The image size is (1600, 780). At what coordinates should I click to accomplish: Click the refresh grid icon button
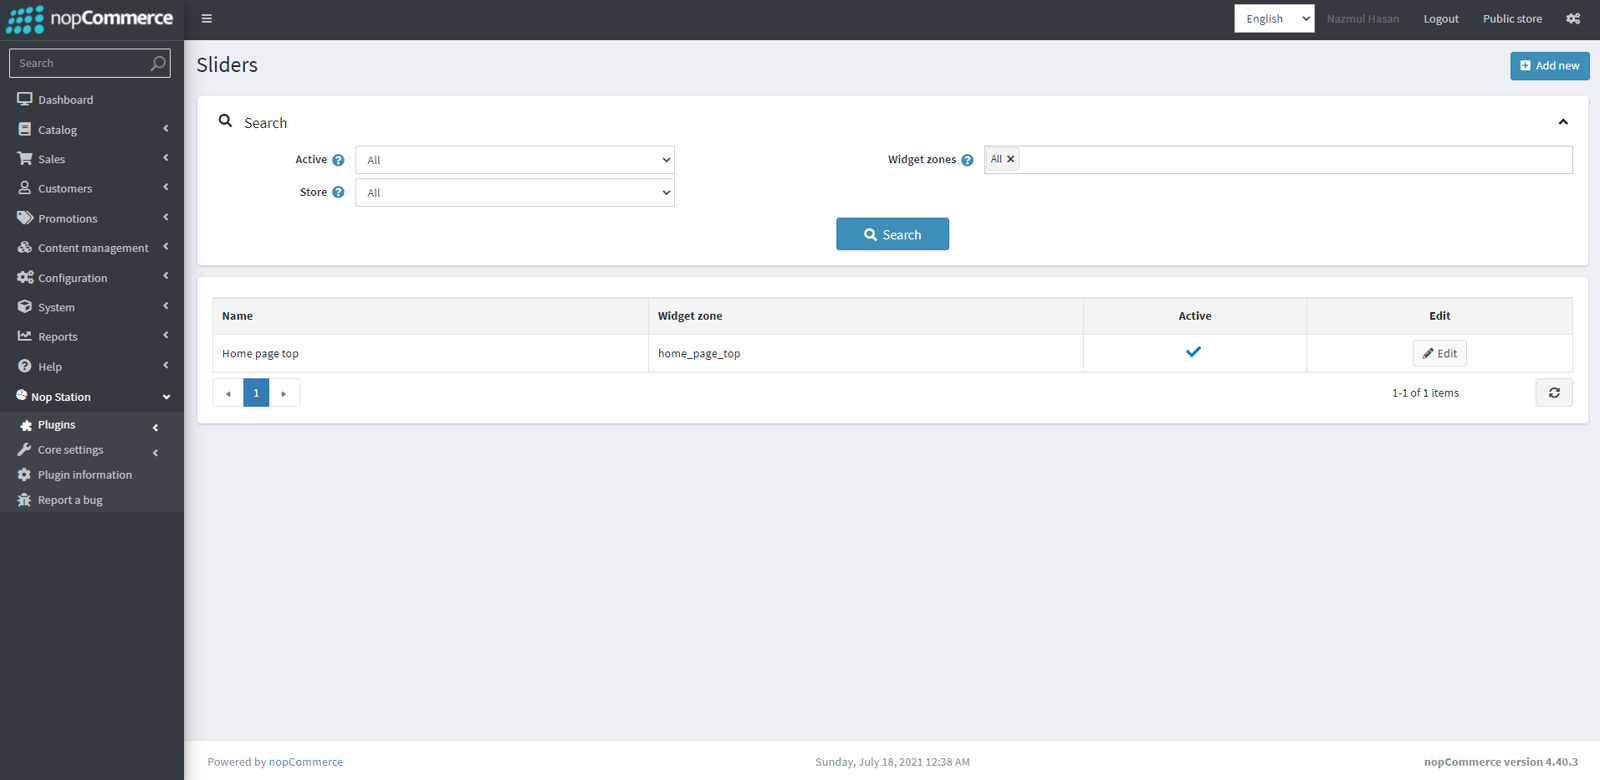pyautogui.click(x=1554, y=393)
